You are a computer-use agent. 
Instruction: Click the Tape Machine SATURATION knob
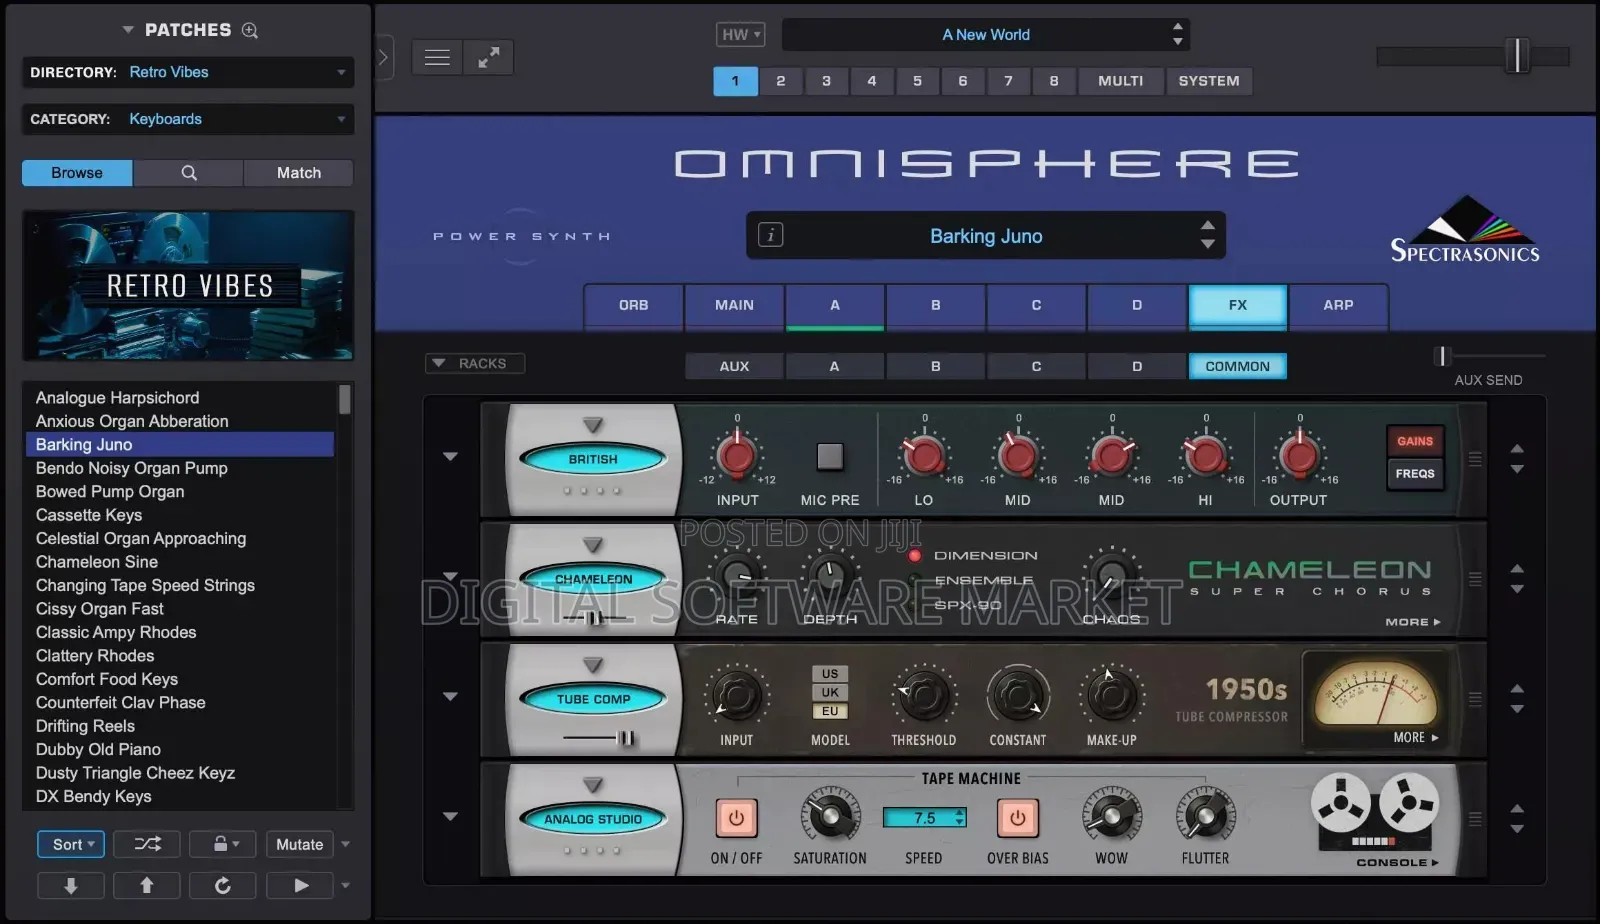(x=830, y=816)
